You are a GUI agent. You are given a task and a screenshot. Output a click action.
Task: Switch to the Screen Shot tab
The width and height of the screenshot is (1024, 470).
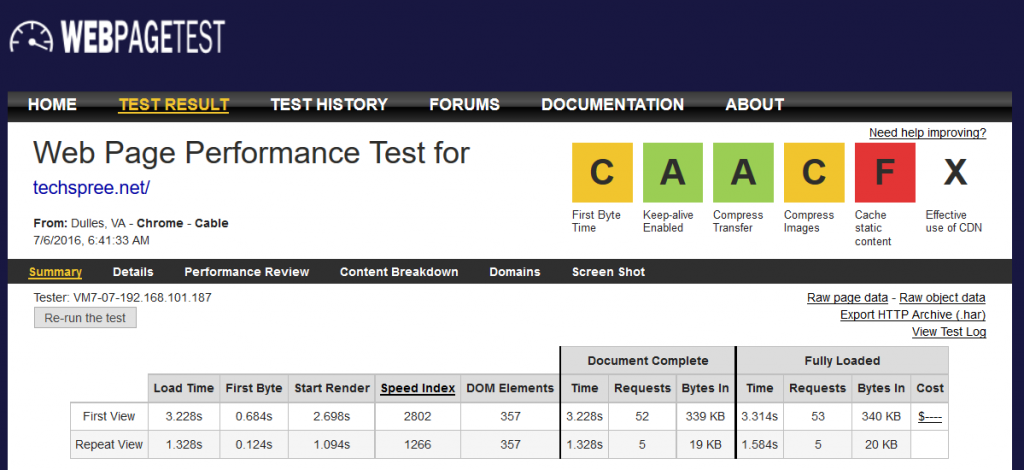coord(609,272)
